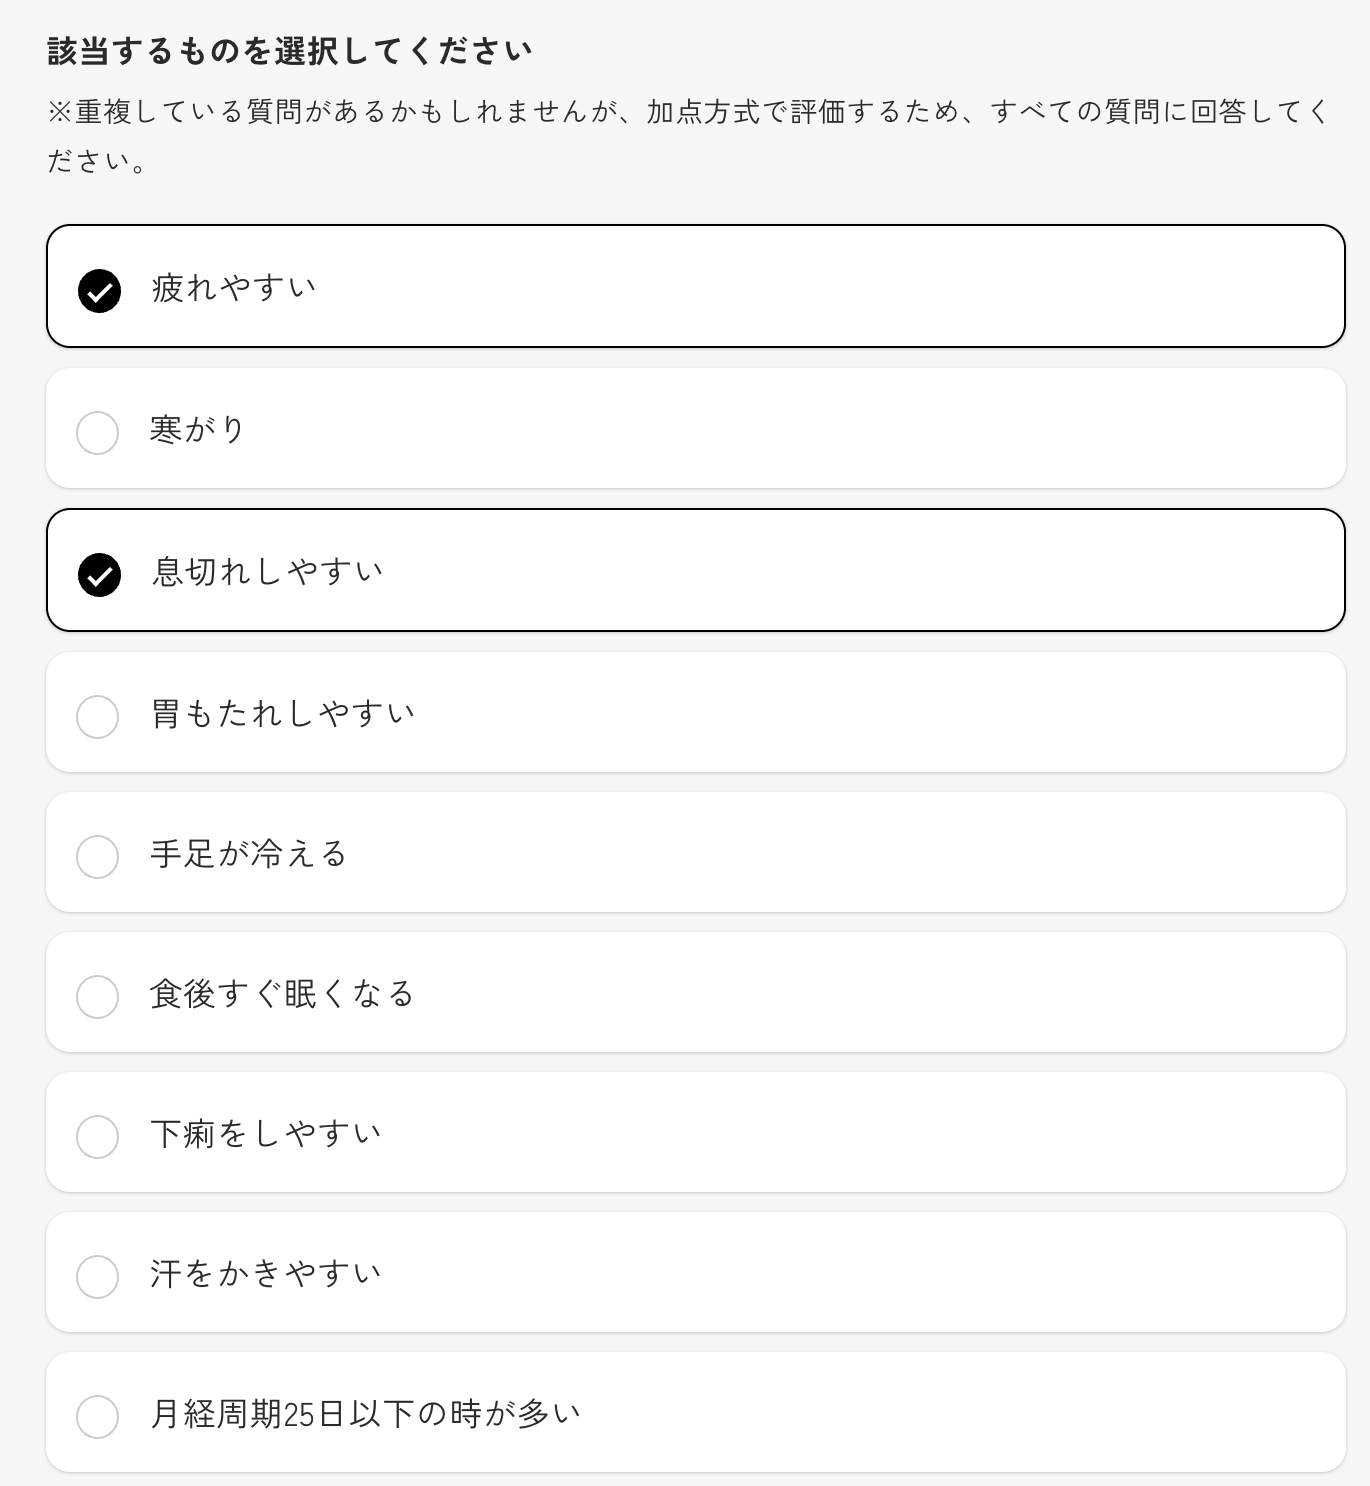This screenshot has height=1486, width=1370.
Task: Select the 手足が冷える option text
Action: pos(249,853)
